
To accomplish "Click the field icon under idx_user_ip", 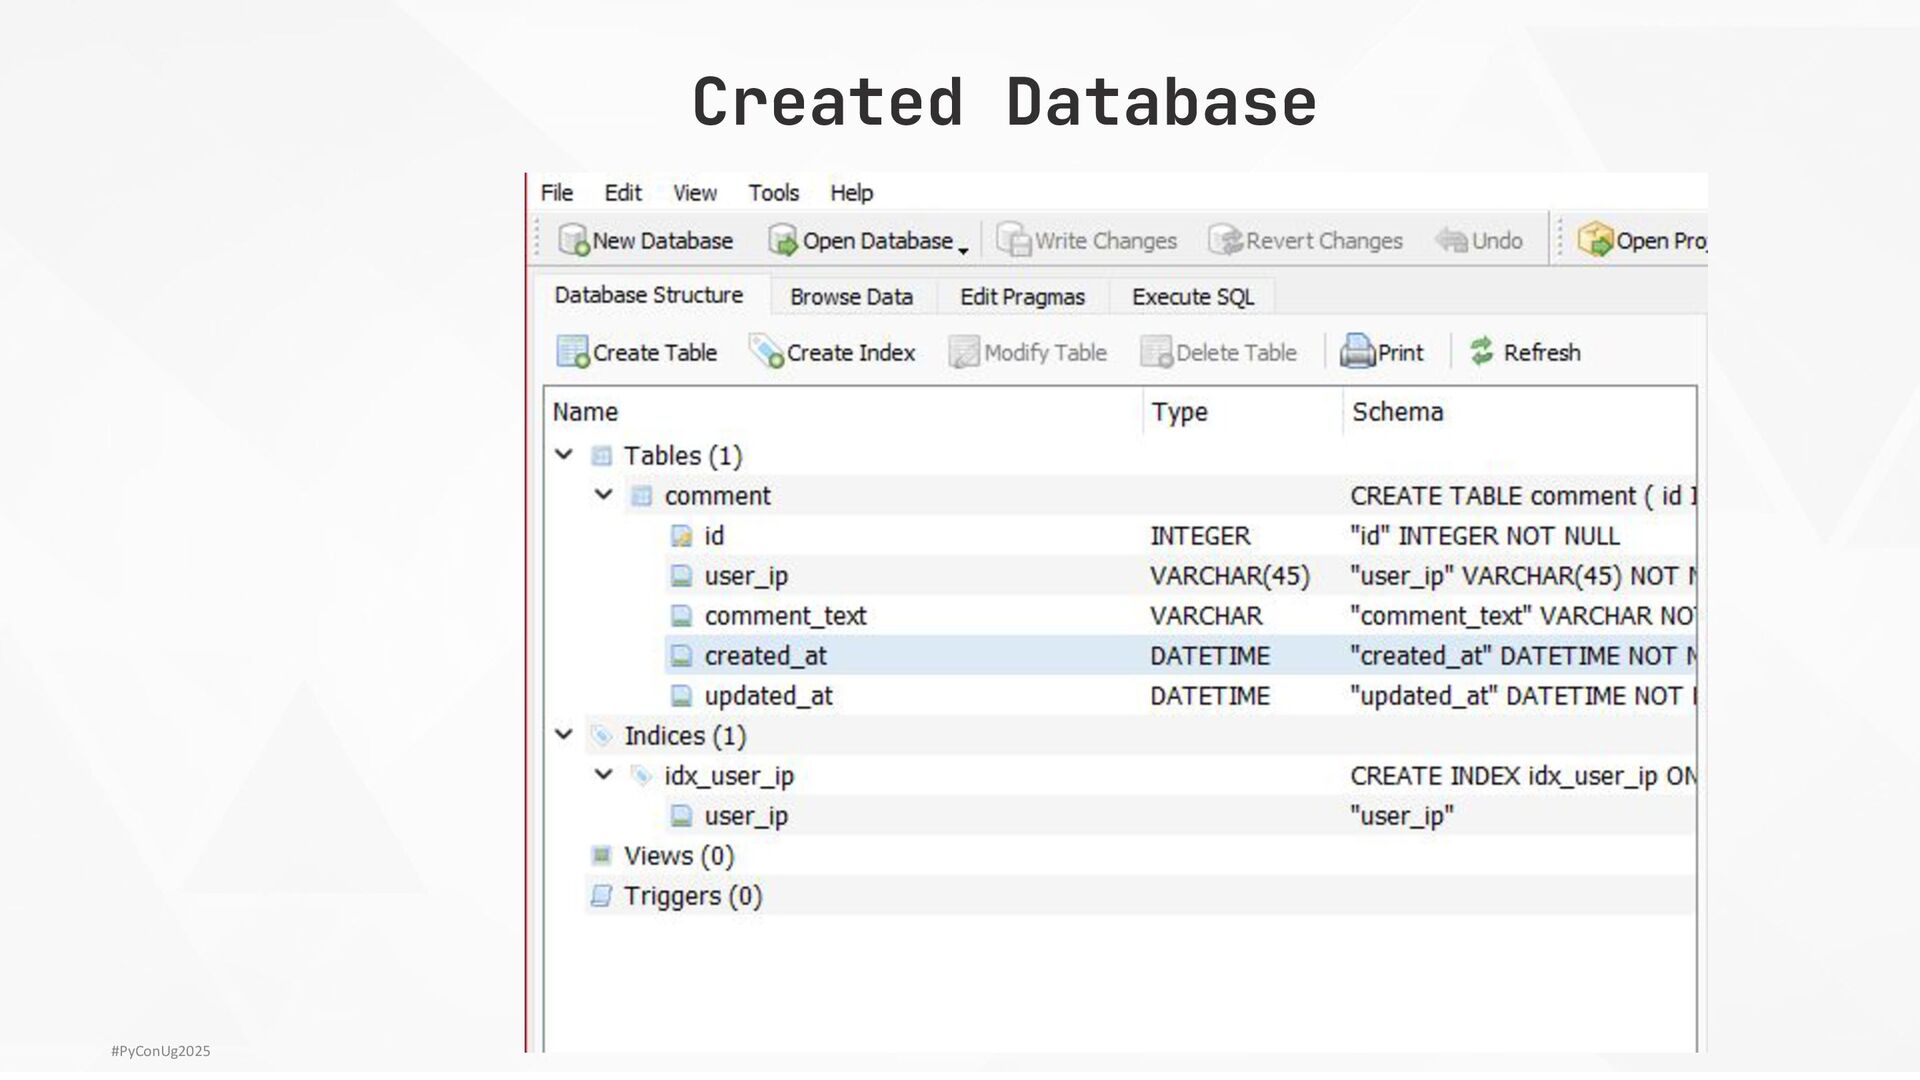I will (681, 816).
